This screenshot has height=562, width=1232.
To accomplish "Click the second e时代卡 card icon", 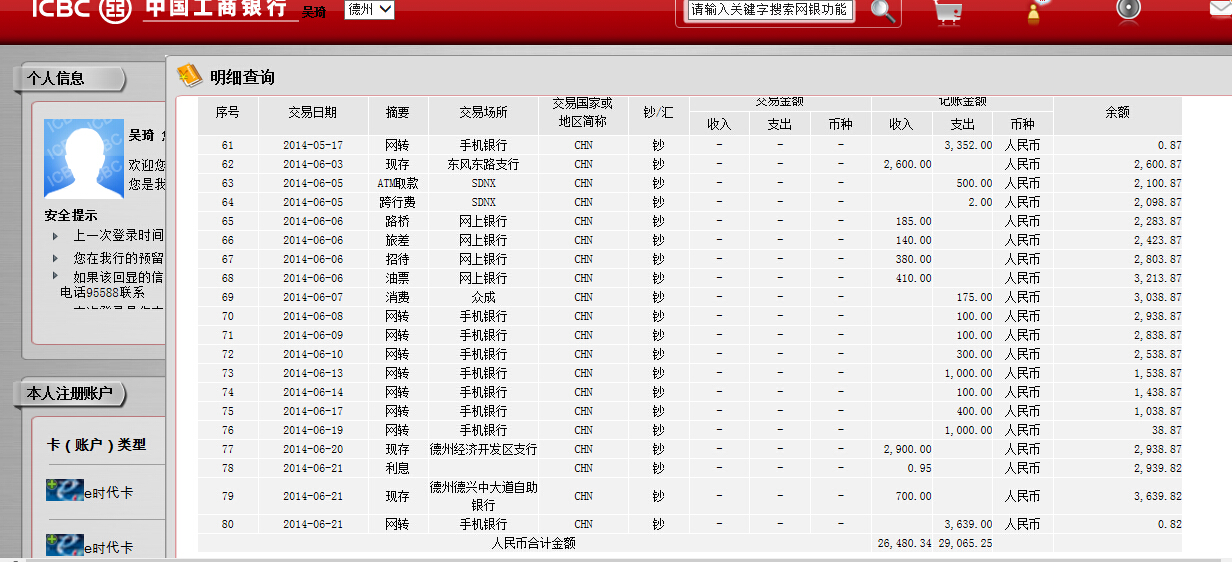I will tap(64, 545).
